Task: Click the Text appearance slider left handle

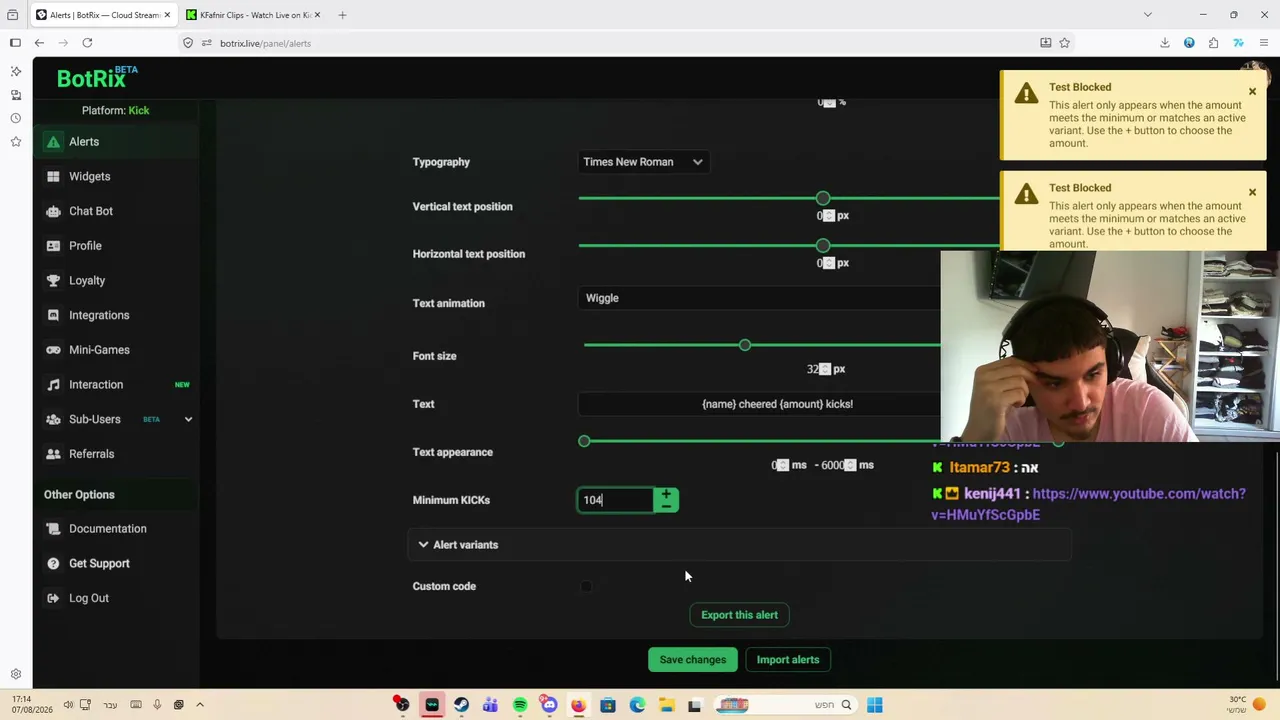Action: 584,441
